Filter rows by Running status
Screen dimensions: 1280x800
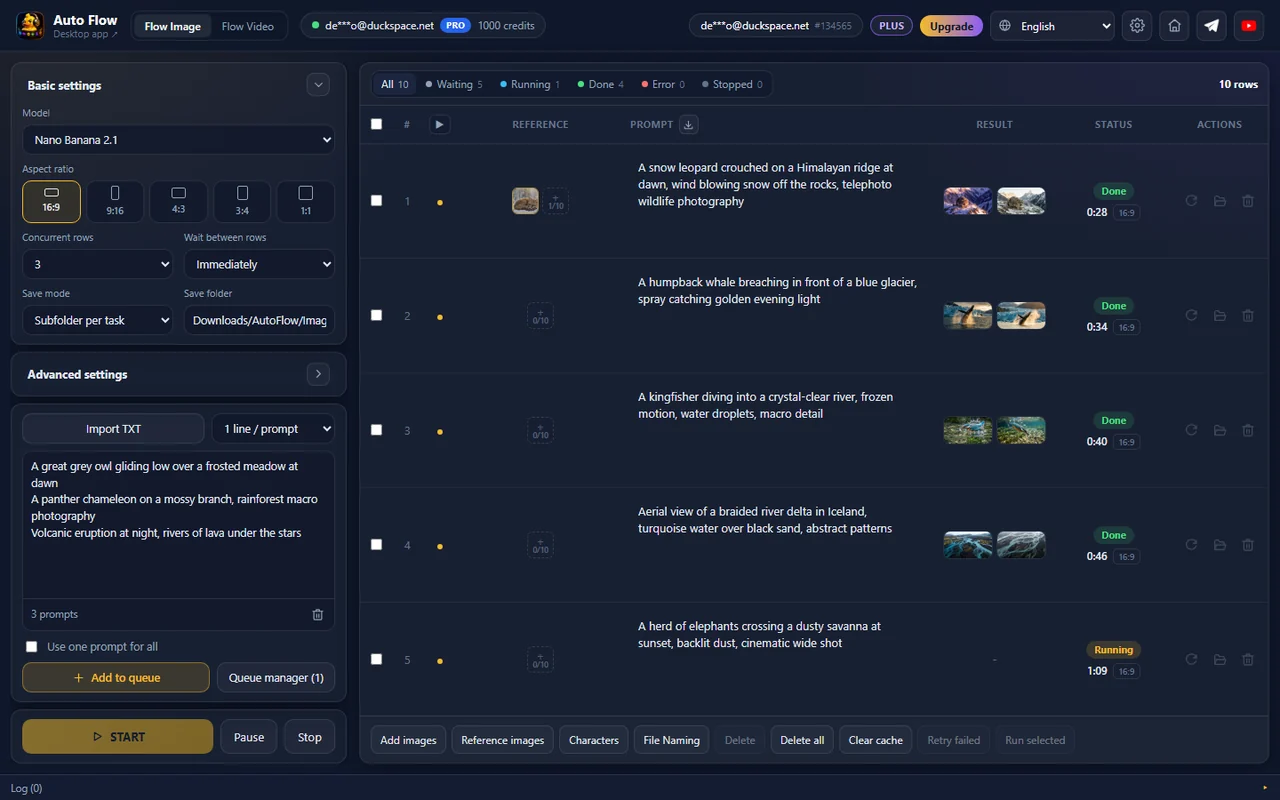click(531, 84)
